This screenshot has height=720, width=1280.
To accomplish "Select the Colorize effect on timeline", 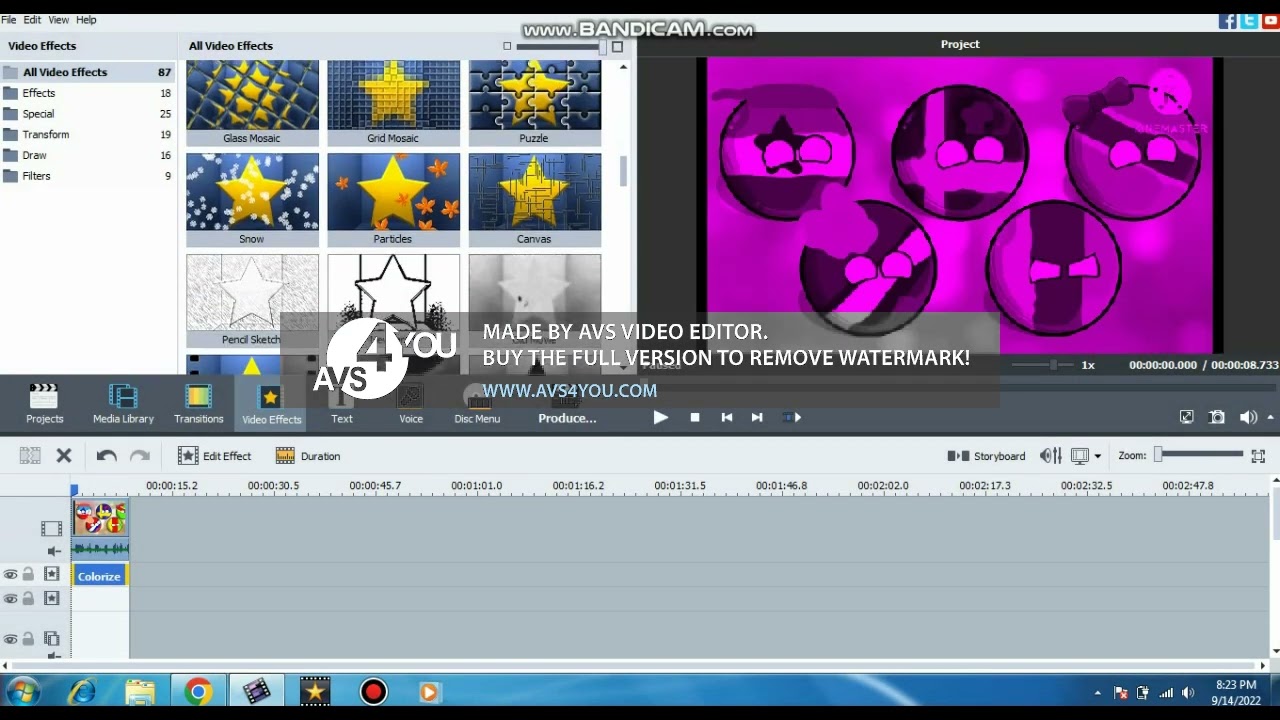I will [x=99, y=576].
